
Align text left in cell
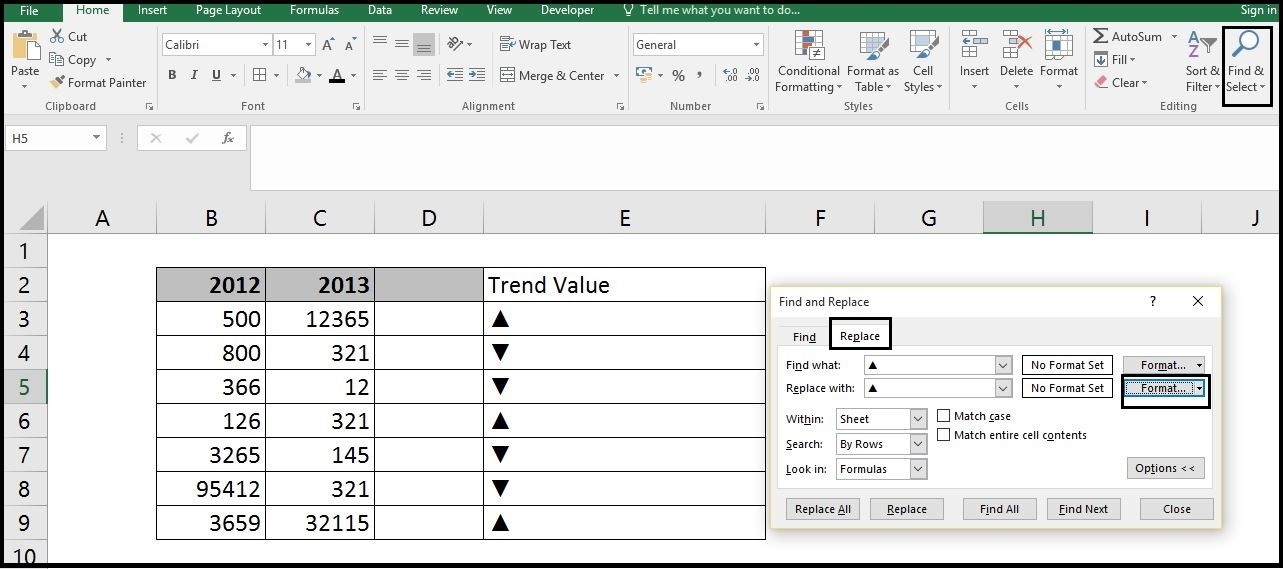point(380,75)
